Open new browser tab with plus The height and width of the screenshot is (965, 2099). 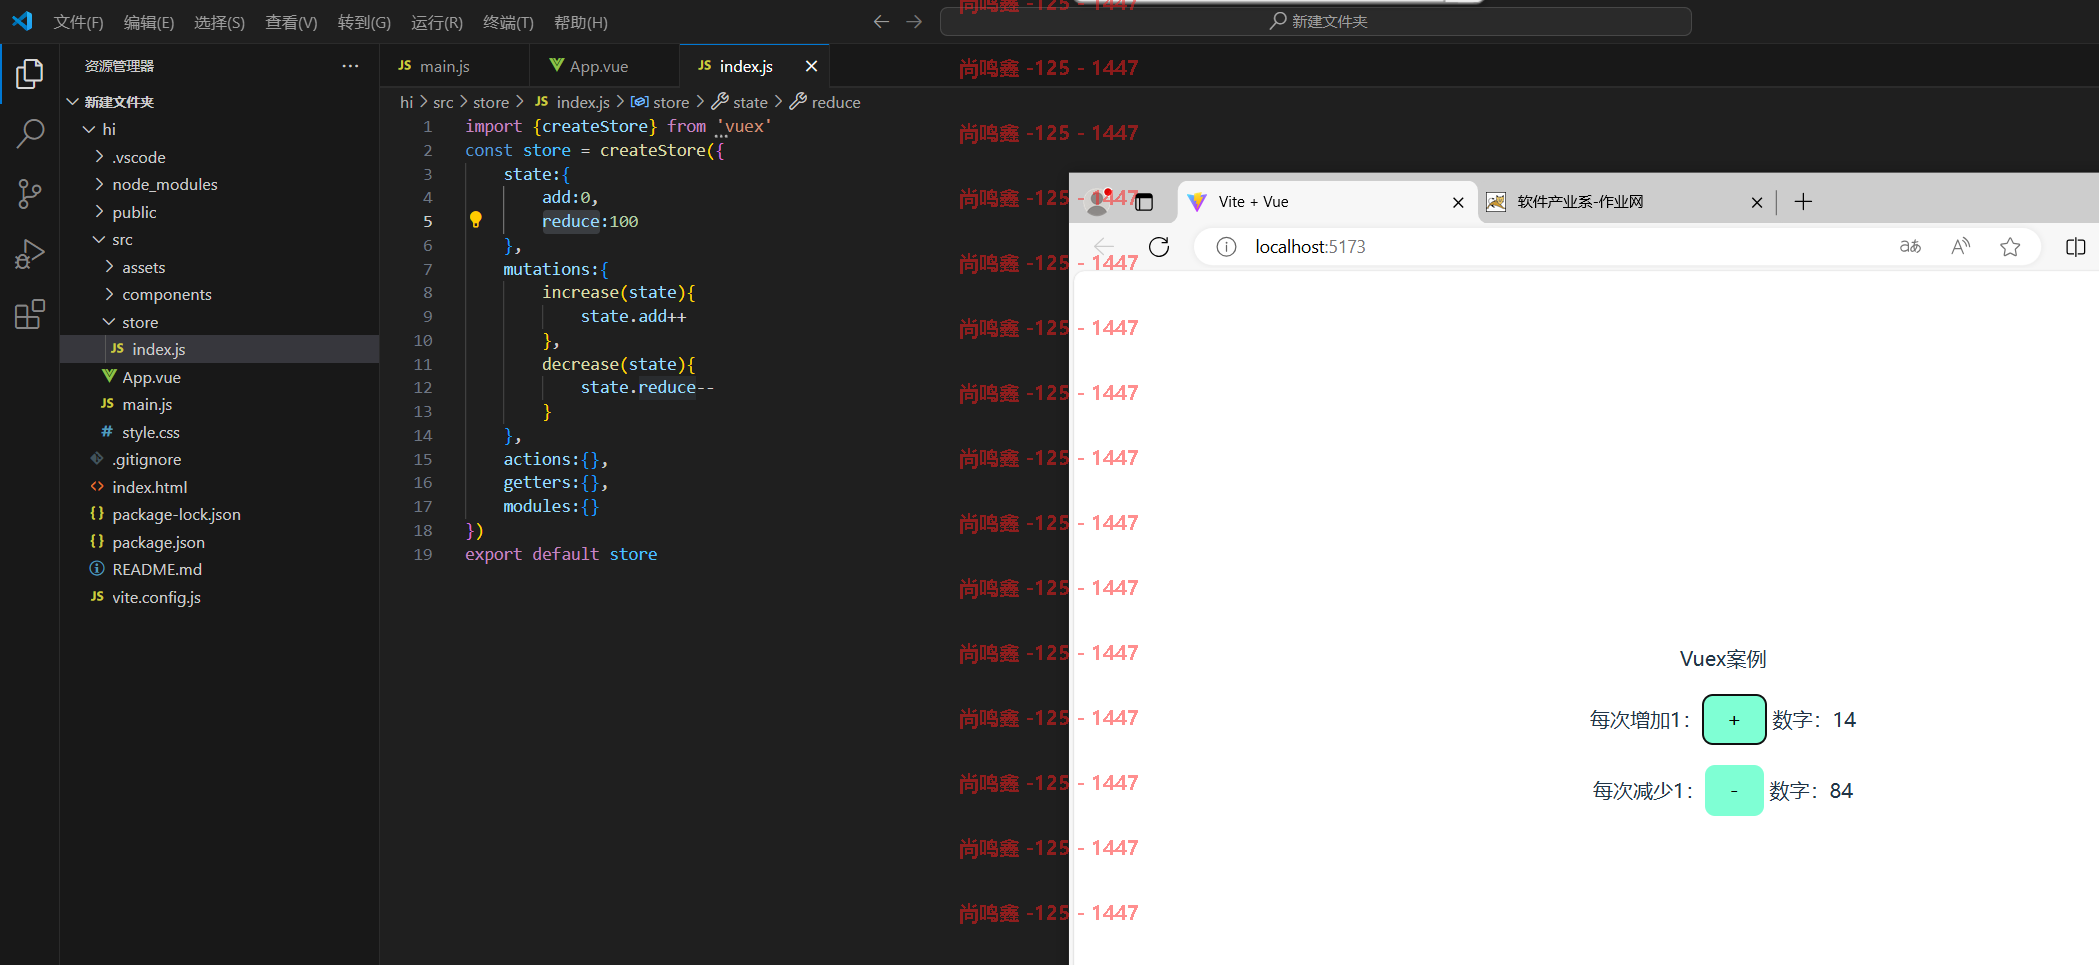(x=1803, y=202)
